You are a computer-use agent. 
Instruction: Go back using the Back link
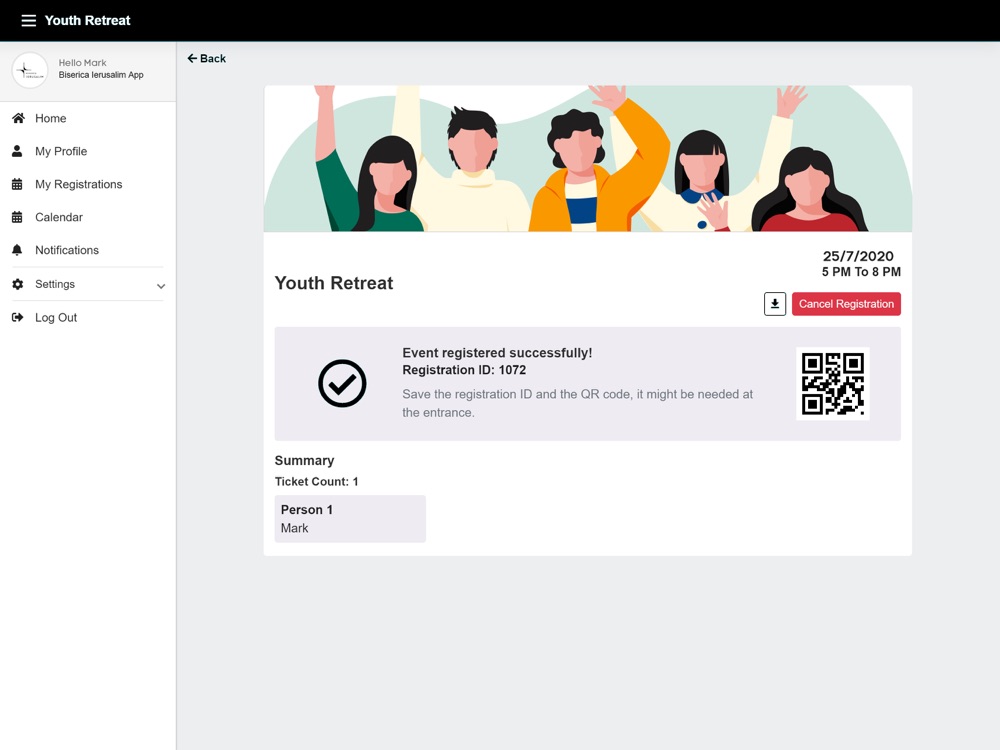207,59
